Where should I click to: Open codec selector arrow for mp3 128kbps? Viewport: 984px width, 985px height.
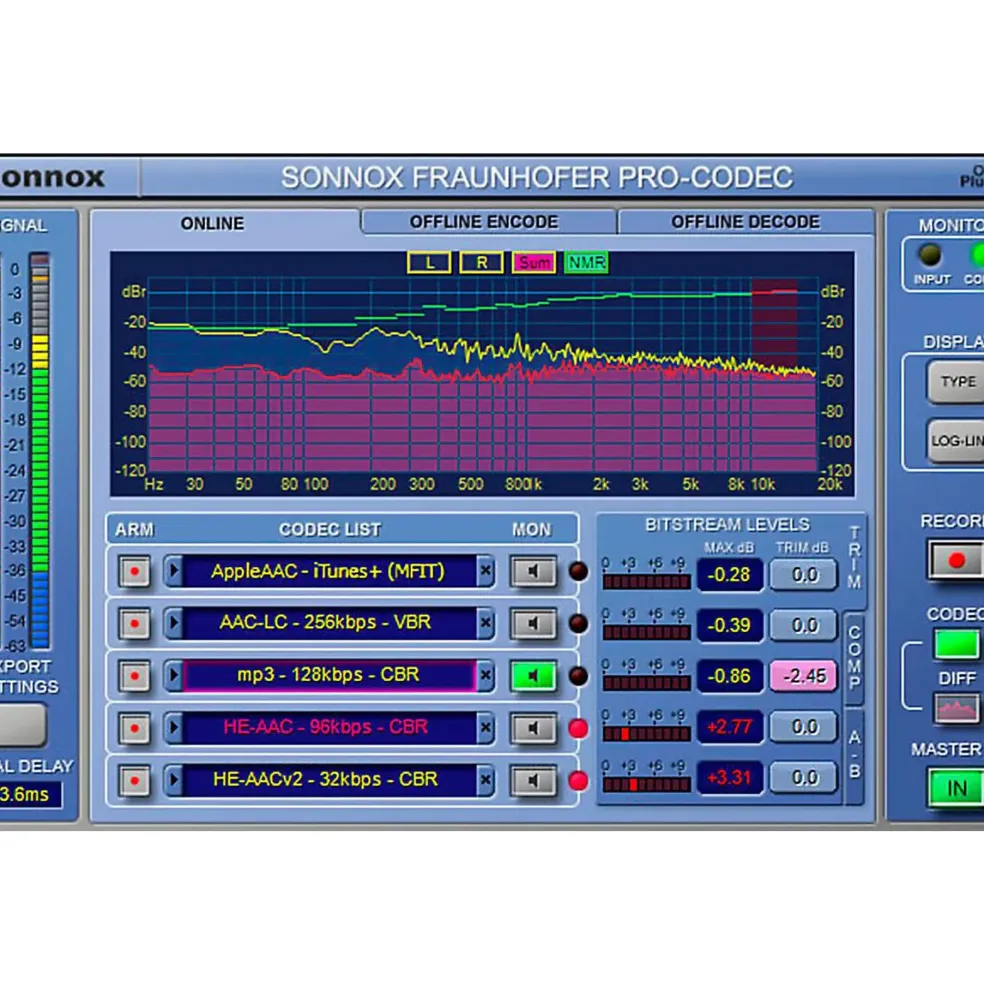click(x=173, y=675)
